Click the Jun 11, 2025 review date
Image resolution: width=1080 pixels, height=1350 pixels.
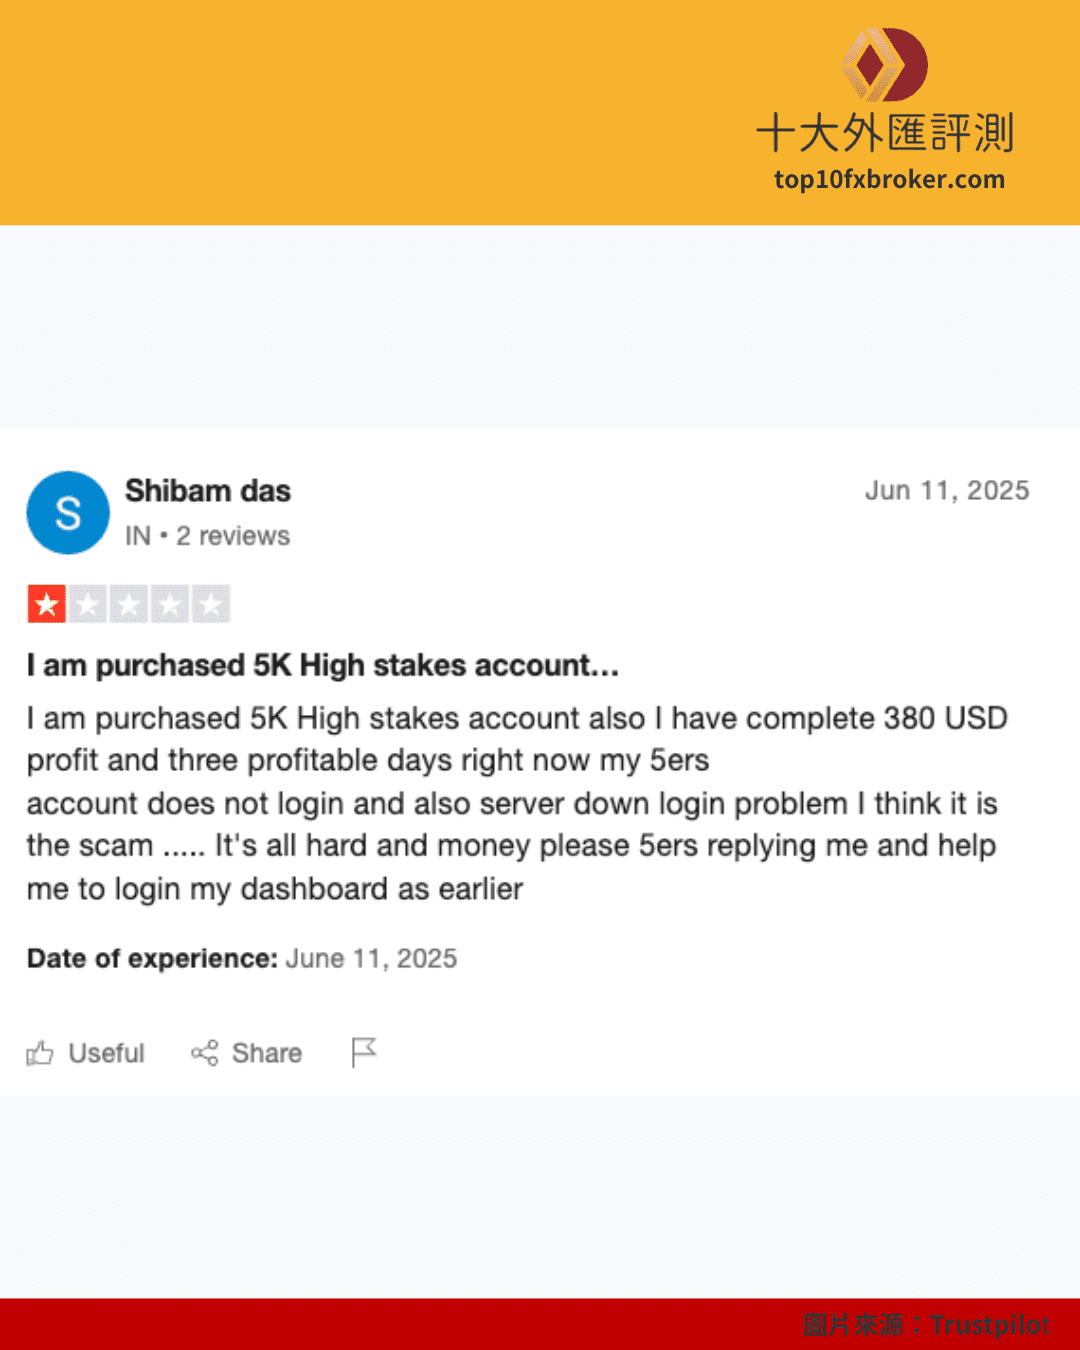(x=947, y=491)
